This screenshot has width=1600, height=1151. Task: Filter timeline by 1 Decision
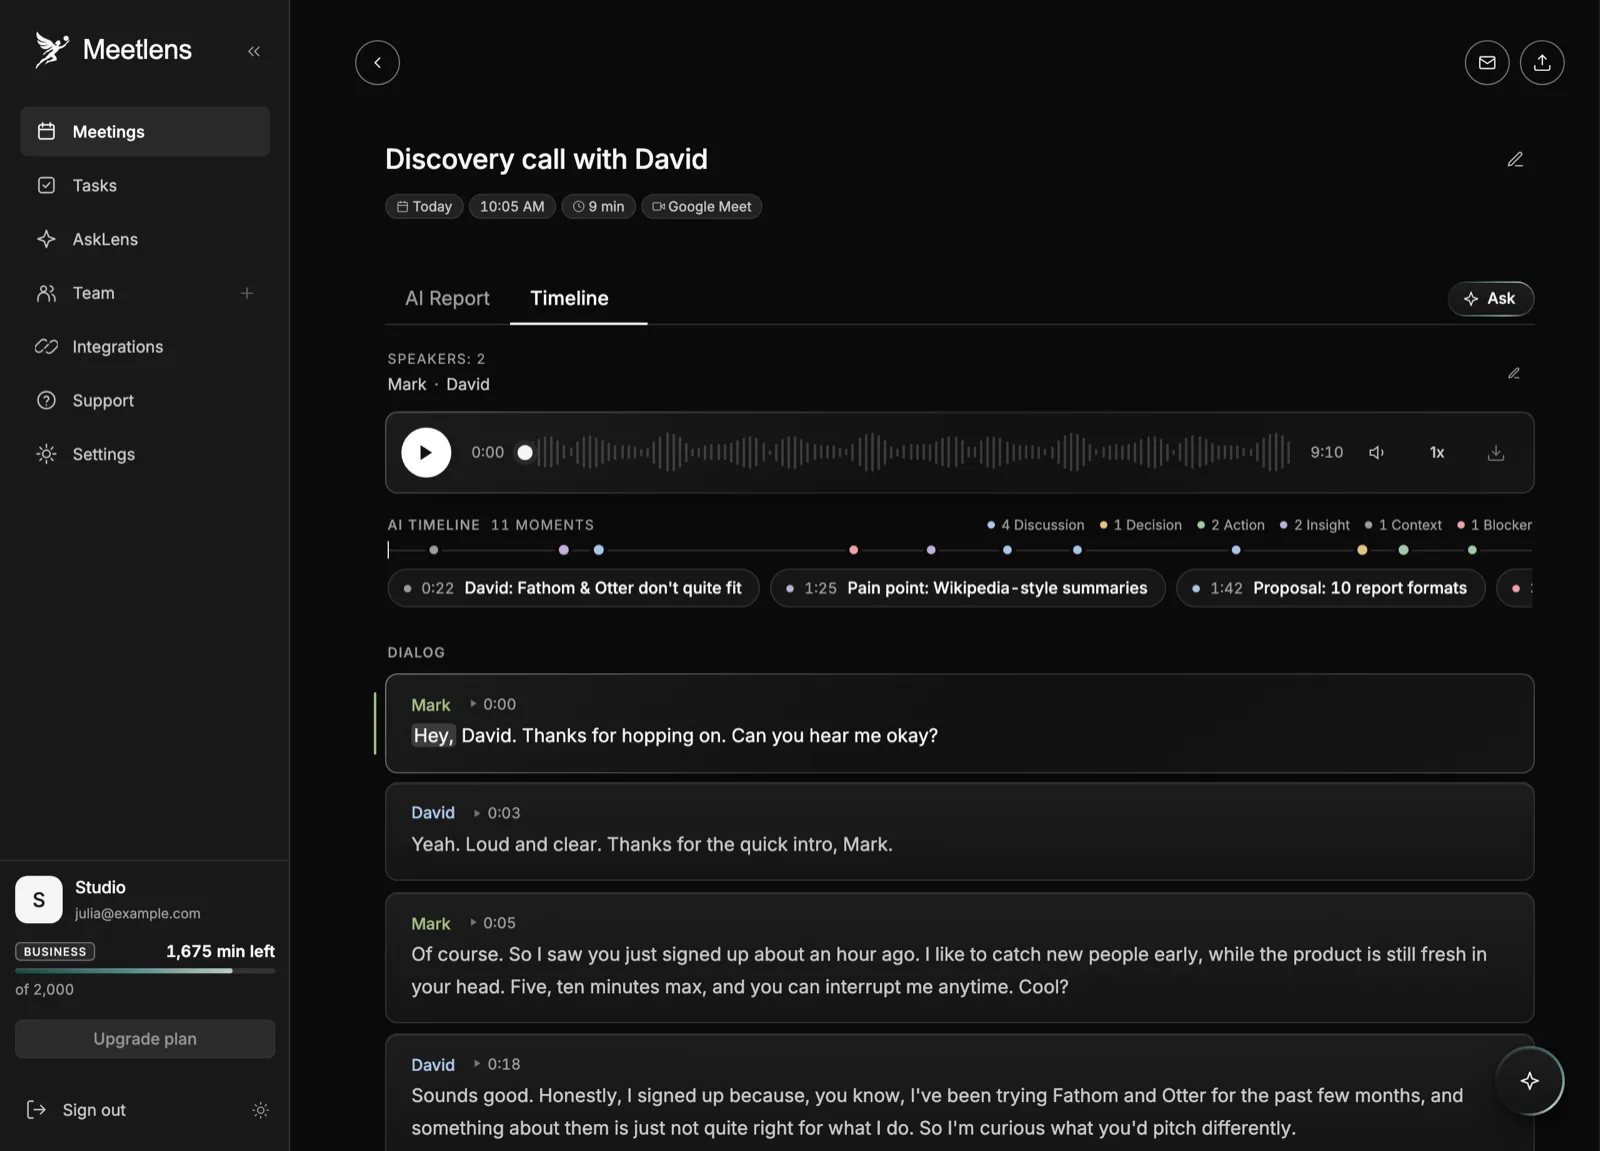pos(1140,525)
